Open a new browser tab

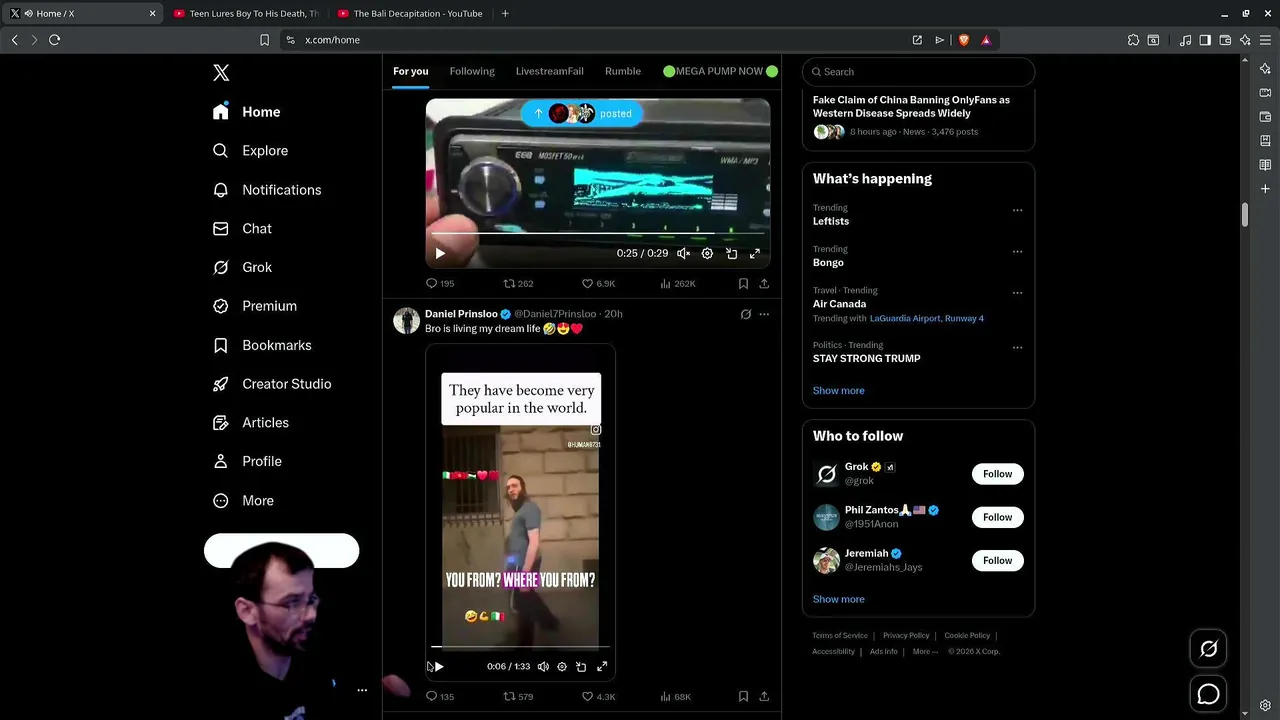click(x=505, y=14)
